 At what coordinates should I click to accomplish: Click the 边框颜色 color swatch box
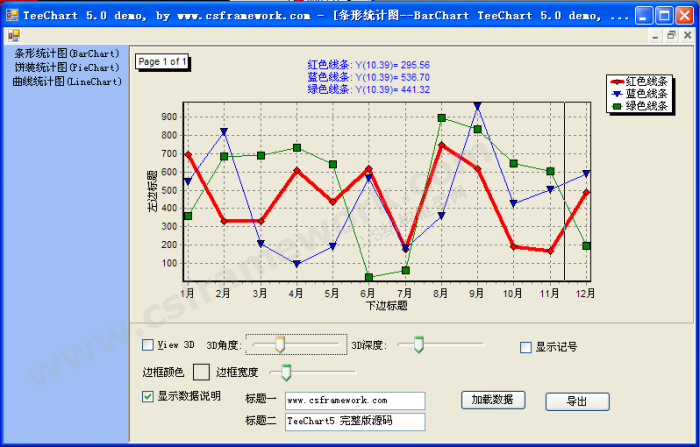tap(201, 372)
